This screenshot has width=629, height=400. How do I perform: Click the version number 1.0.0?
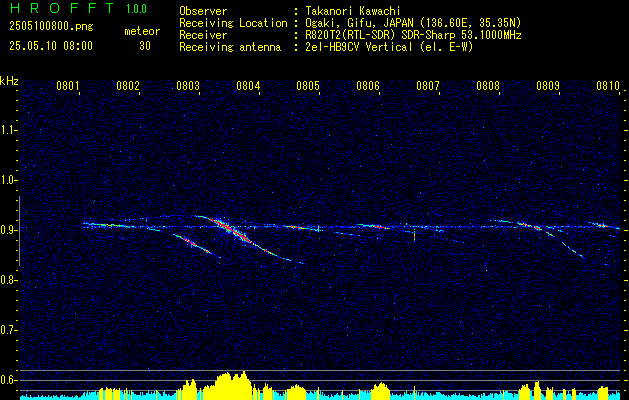pos(136,8)
